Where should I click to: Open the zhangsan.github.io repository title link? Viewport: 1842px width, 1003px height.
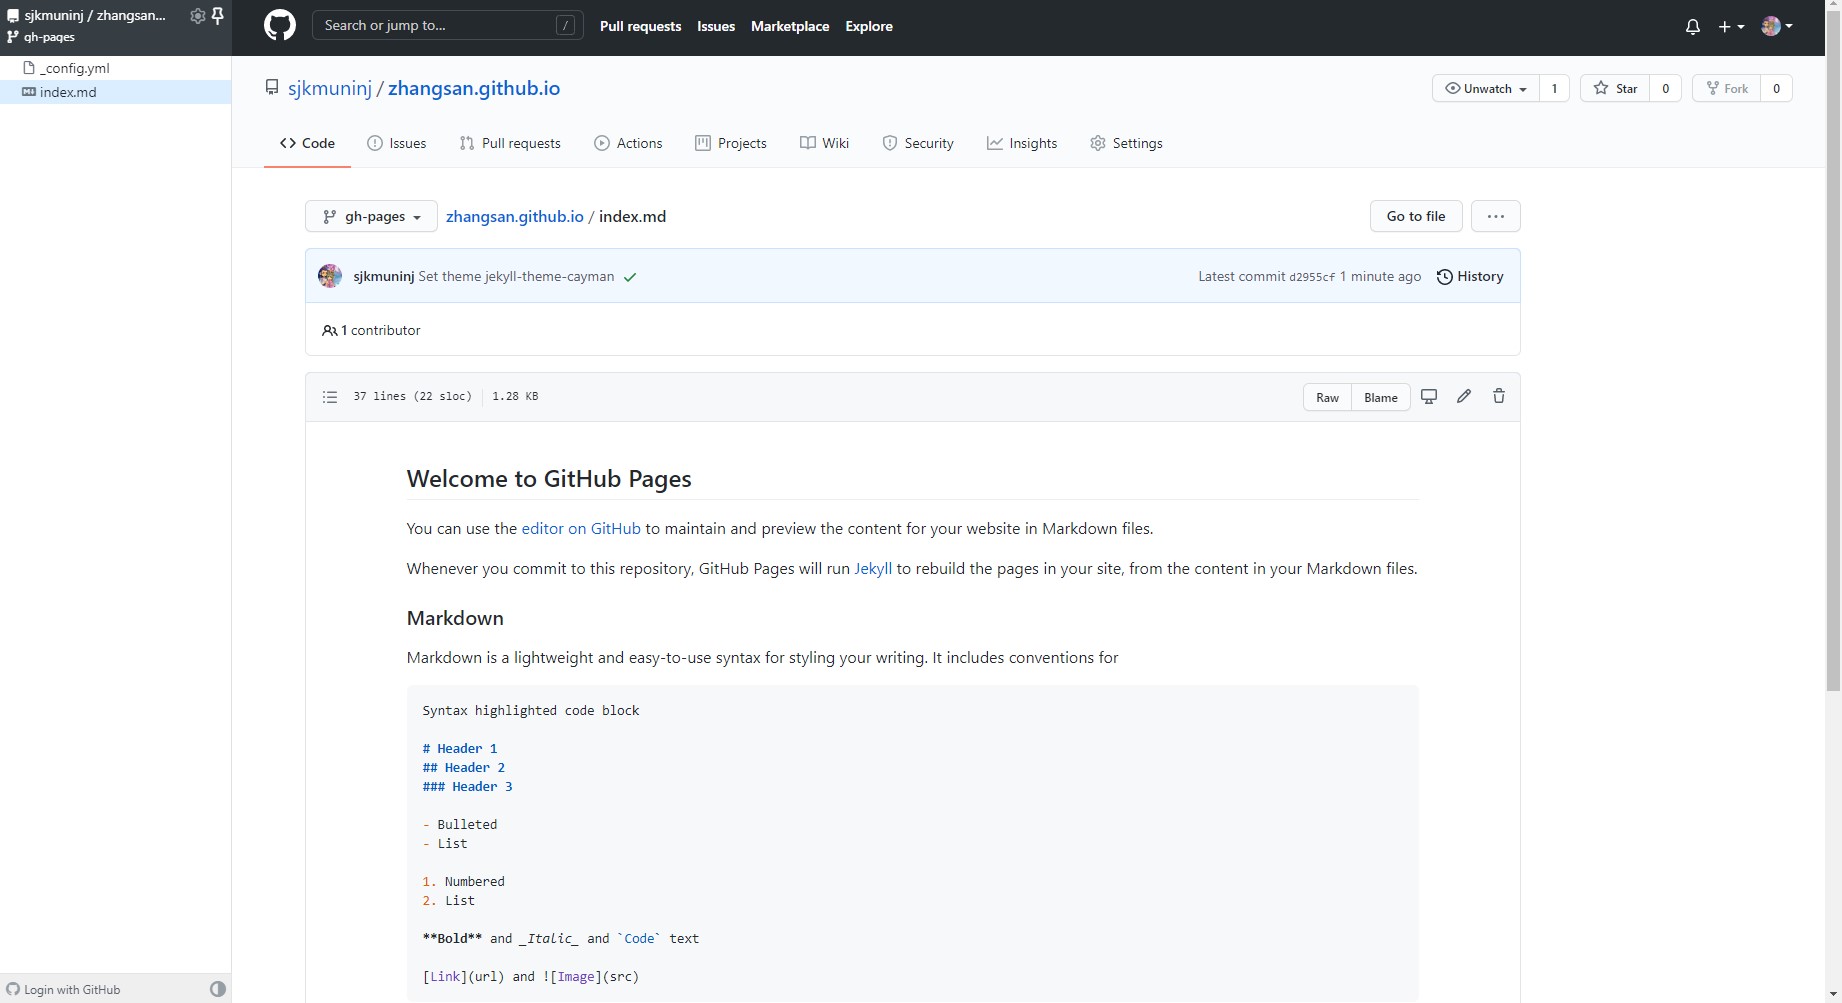coord(474,88)
